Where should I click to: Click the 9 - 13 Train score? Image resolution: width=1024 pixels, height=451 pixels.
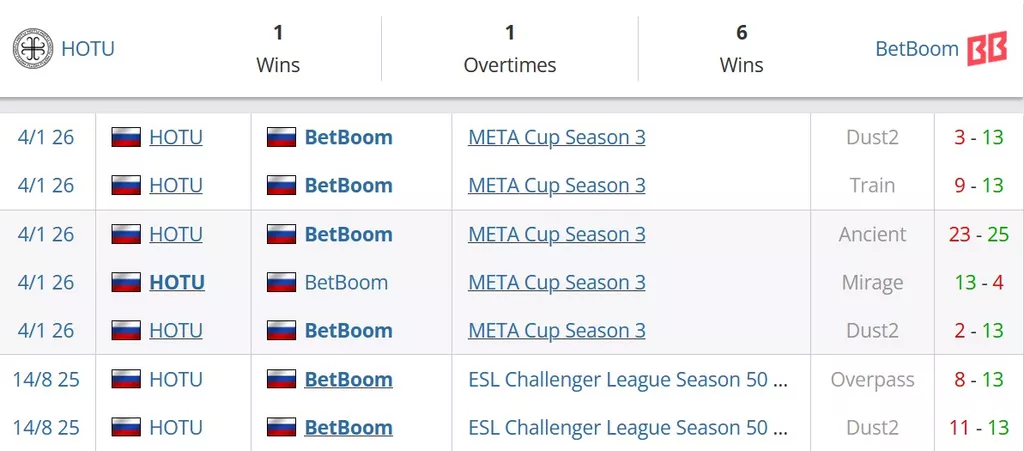pos(979,186)
